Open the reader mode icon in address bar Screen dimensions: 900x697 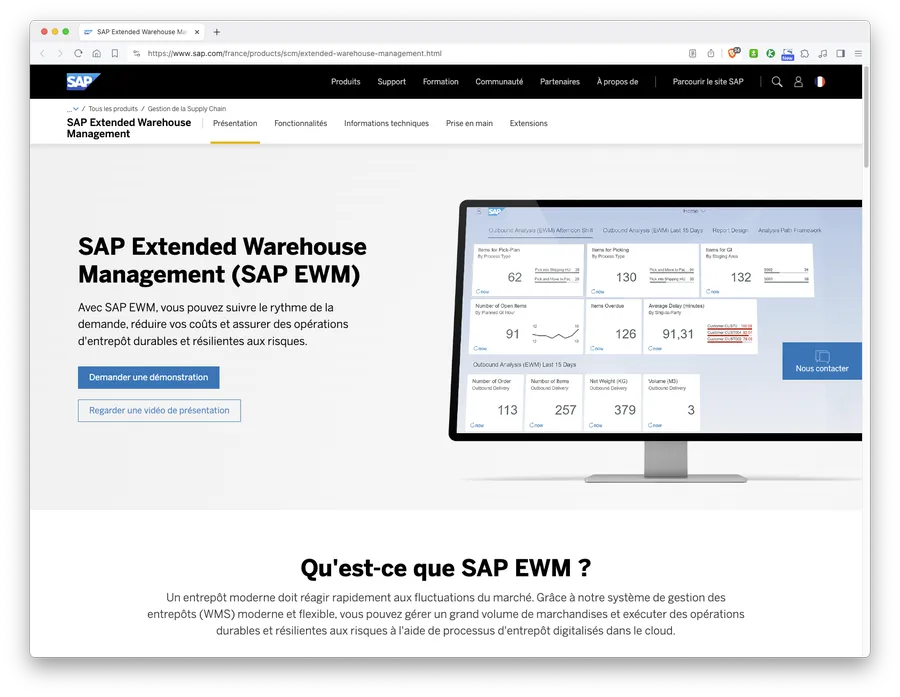pyautogui.click(x=692, y=53)
